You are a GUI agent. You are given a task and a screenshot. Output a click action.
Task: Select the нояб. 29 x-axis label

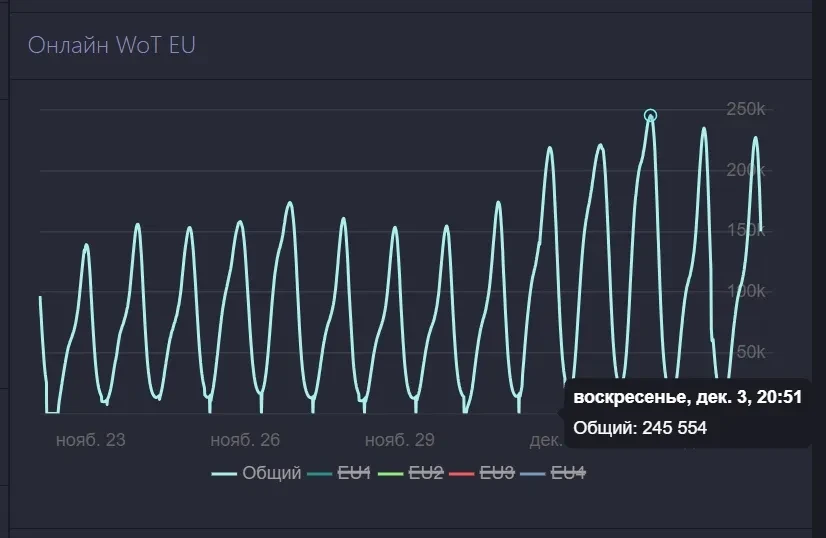(399, 439)
